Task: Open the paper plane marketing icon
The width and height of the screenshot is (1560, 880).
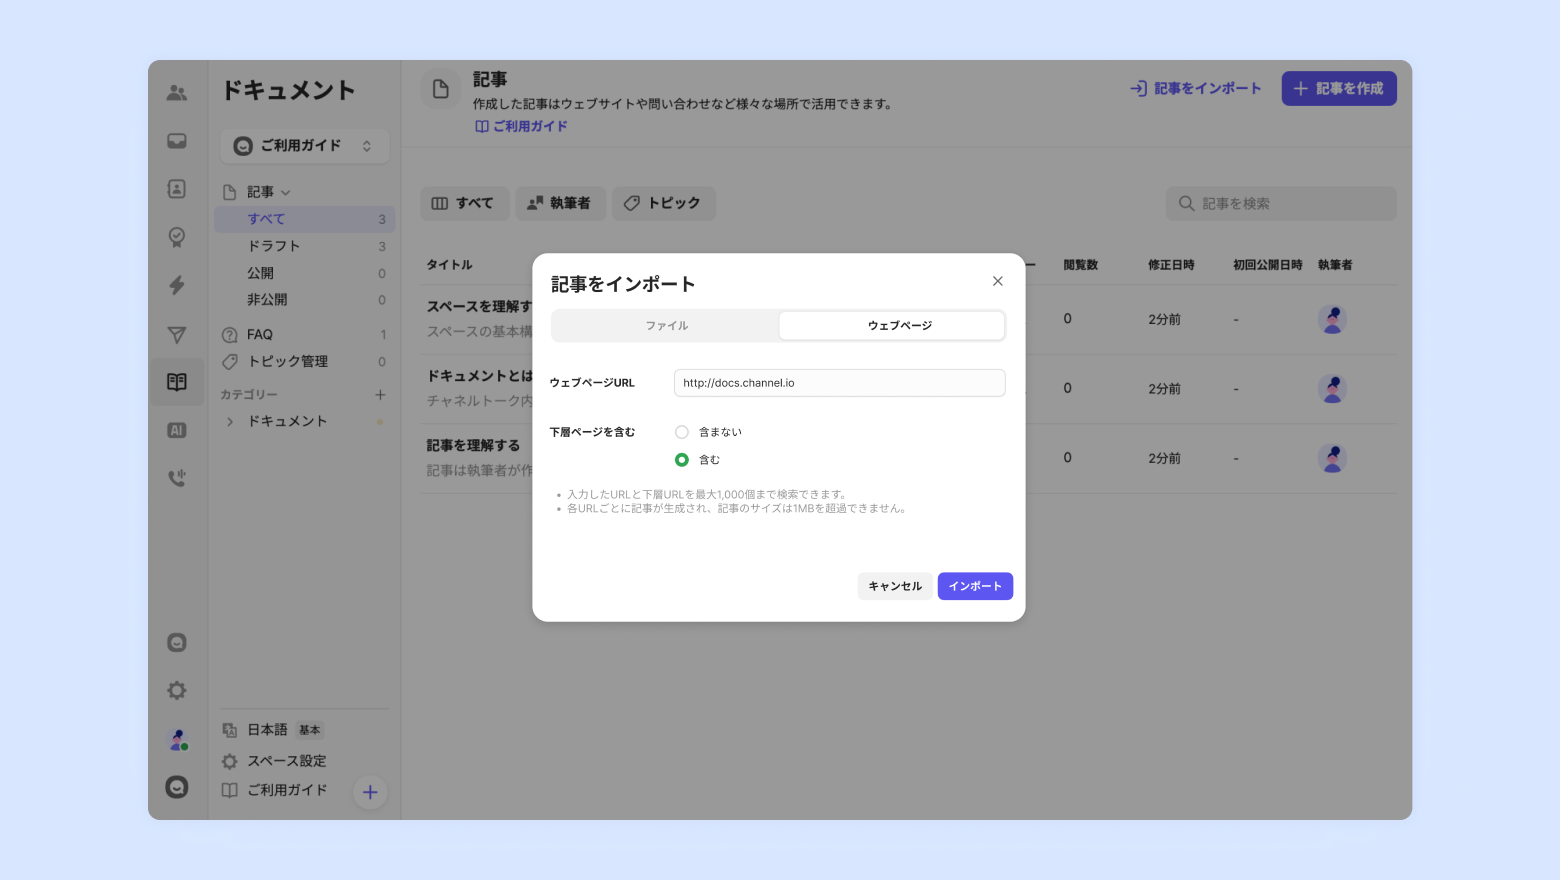Action: pyautogui.click(x=177, y=335)
